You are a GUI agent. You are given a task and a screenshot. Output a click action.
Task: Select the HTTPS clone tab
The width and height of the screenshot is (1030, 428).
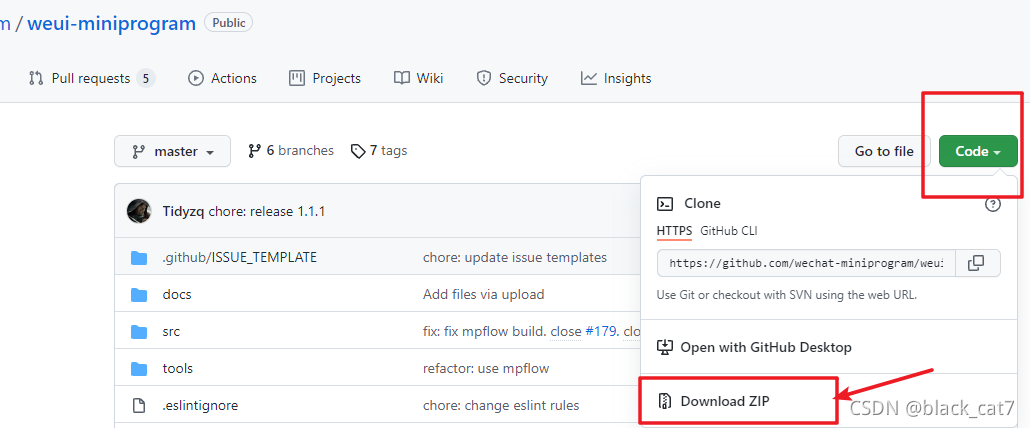(675, 231)
